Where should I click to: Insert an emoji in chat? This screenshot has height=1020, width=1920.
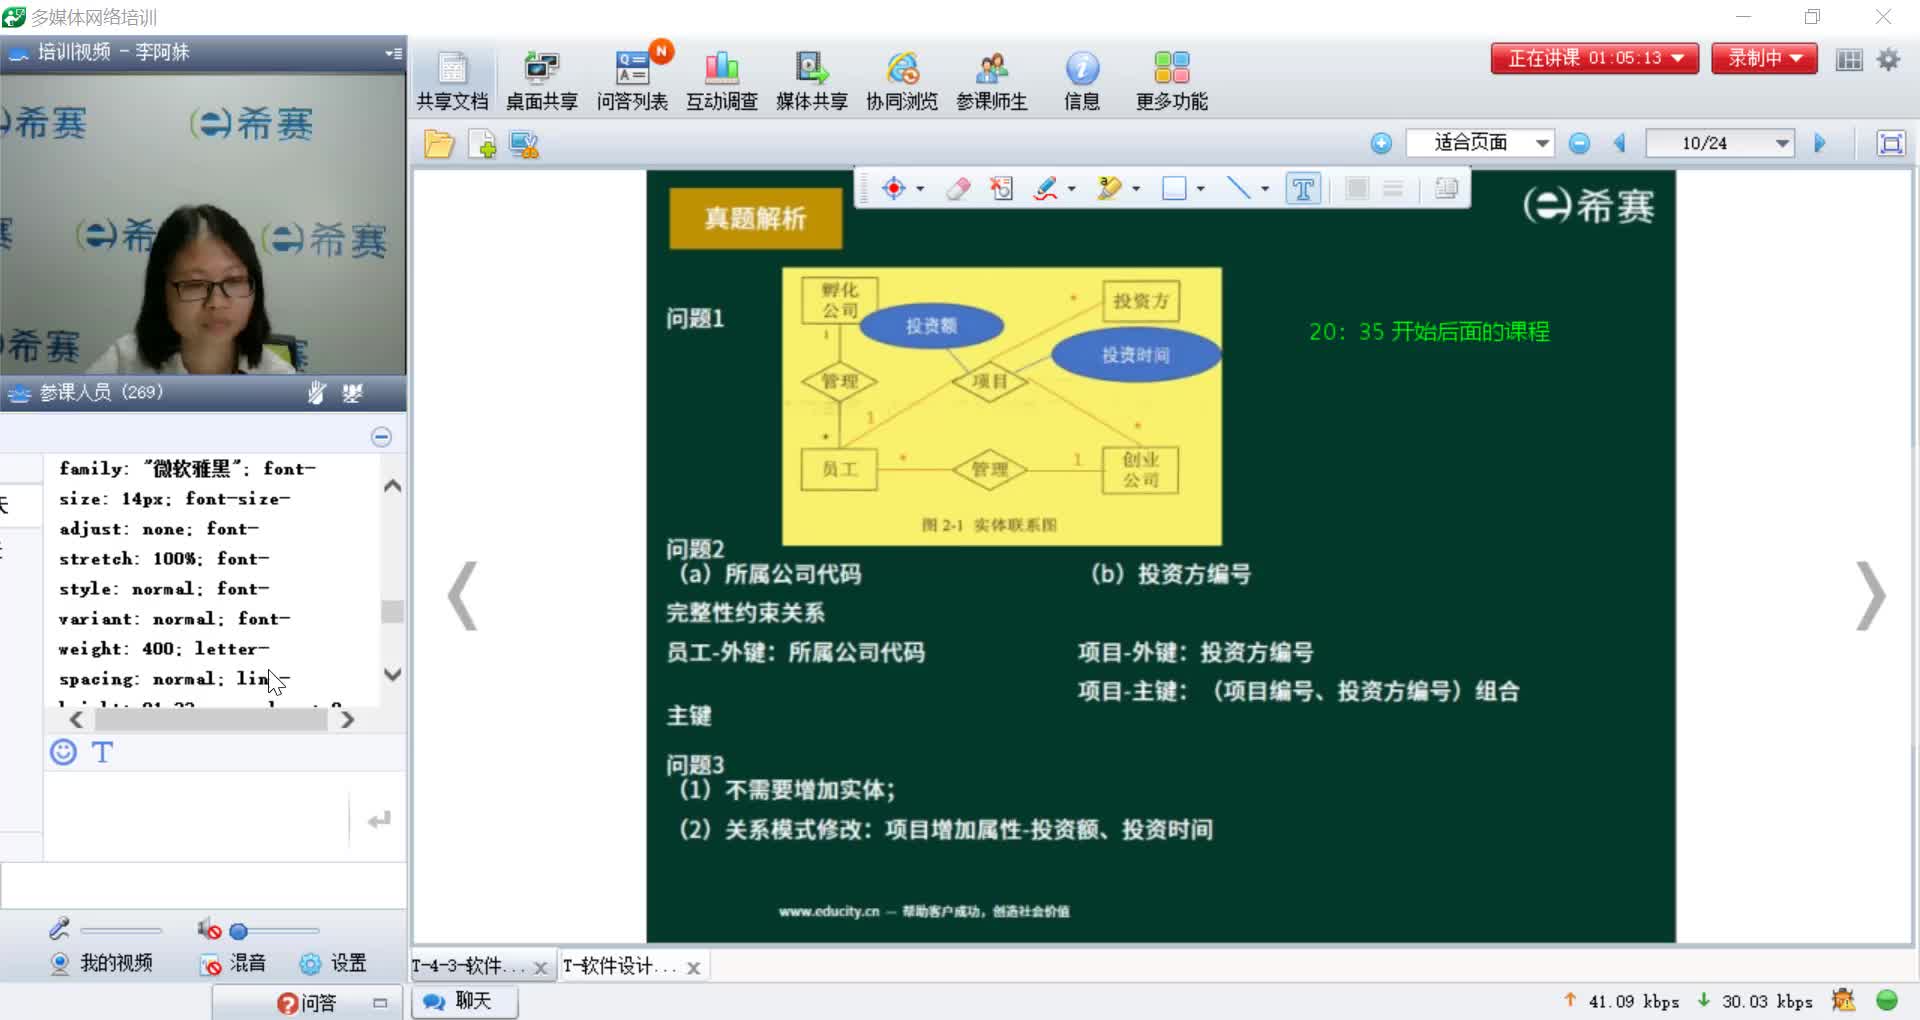(x=63, y=752)
